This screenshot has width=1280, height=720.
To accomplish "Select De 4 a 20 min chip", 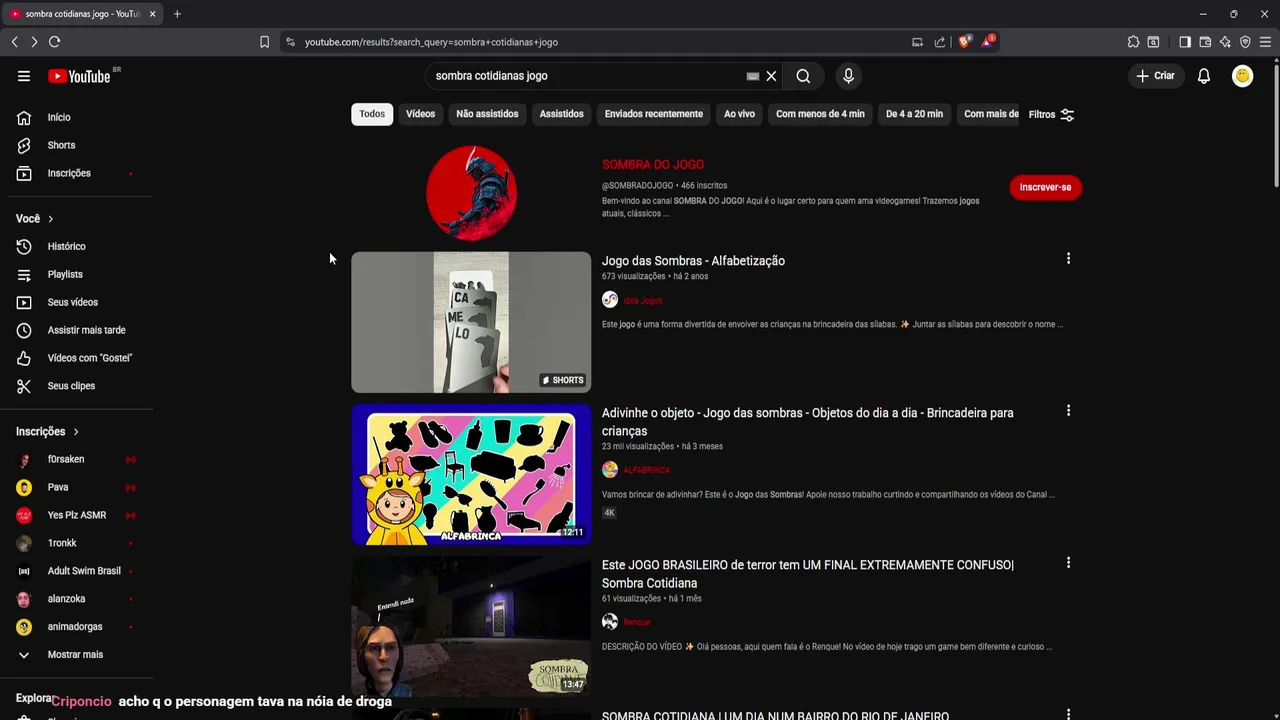I will 914,114.
